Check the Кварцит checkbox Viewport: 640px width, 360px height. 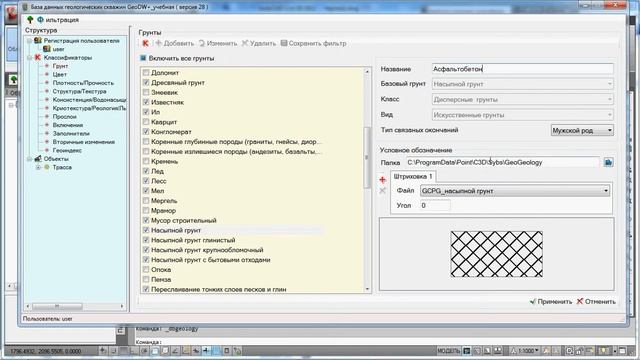click(x=146, y=122)
